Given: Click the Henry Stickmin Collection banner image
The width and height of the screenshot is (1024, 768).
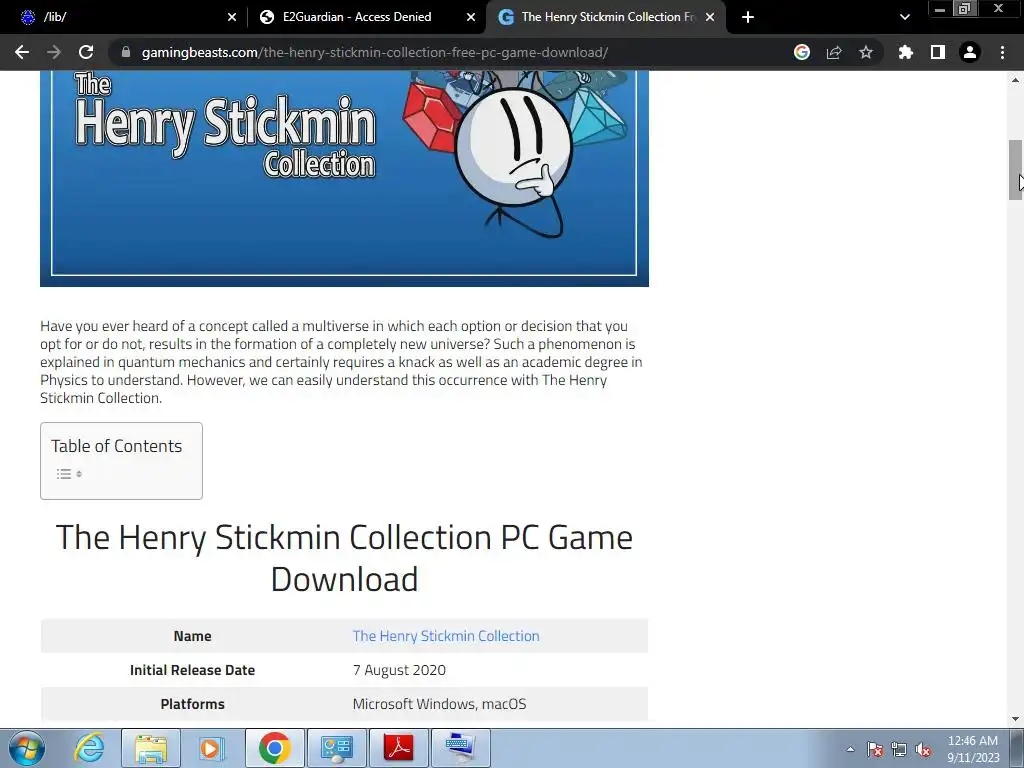Looking at the screenshot, I should (344, 178).
